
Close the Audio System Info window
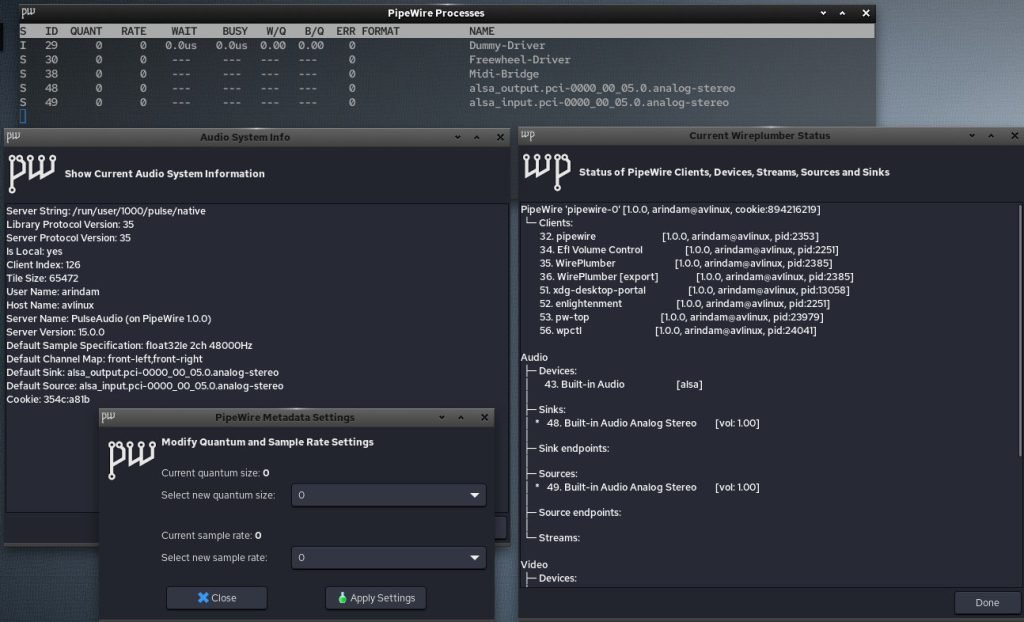tap(500, 137)
